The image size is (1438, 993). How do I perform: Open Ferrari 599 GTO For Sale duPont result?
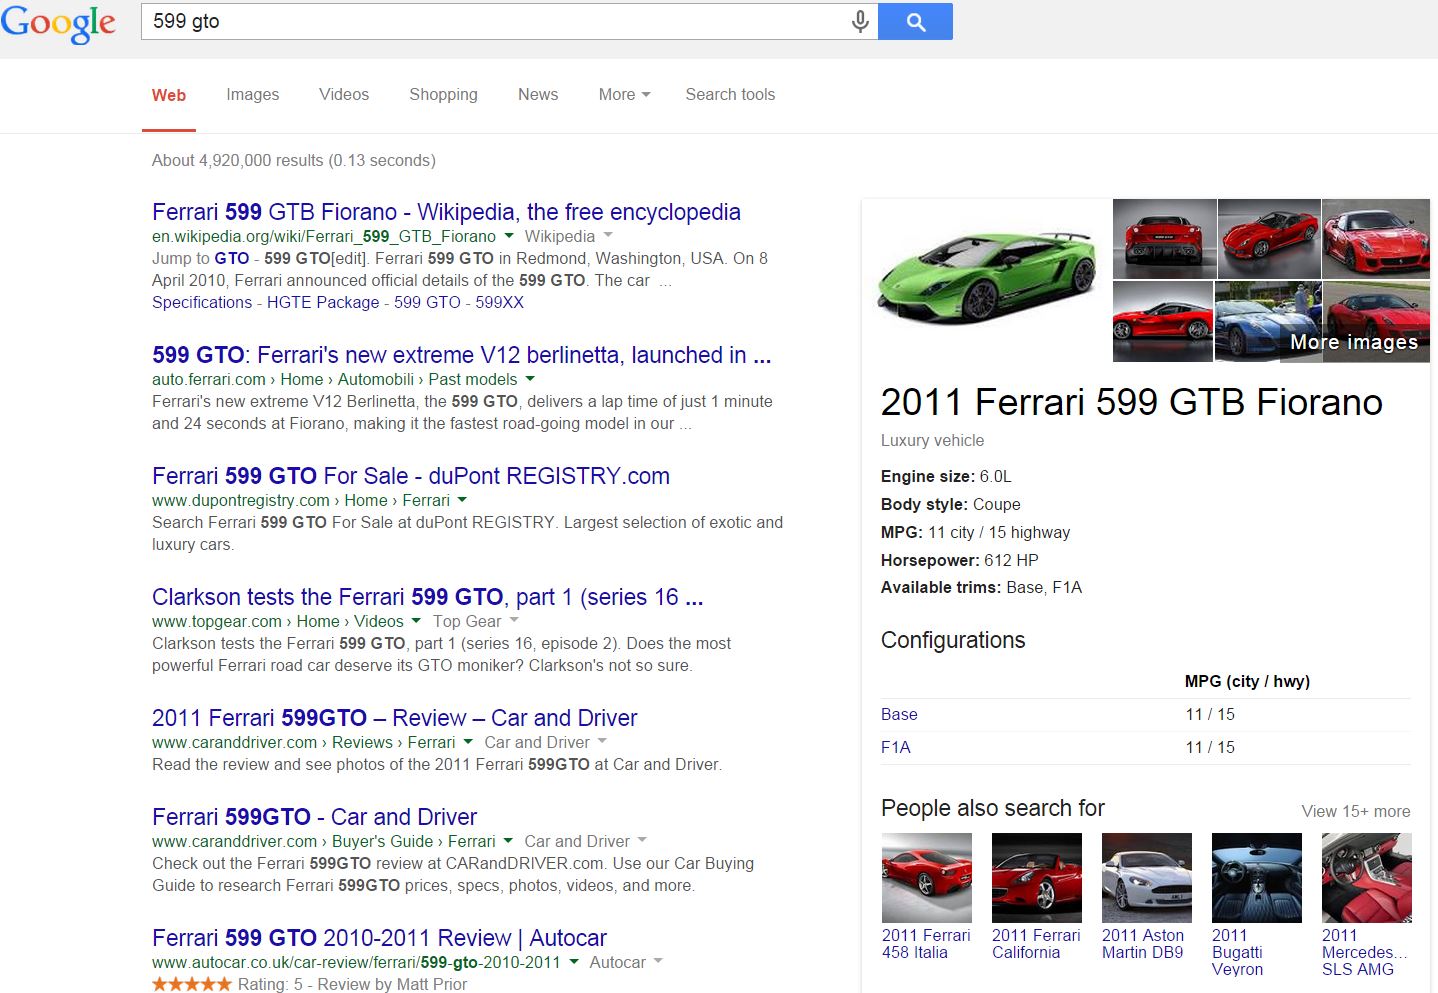point(411,476)
